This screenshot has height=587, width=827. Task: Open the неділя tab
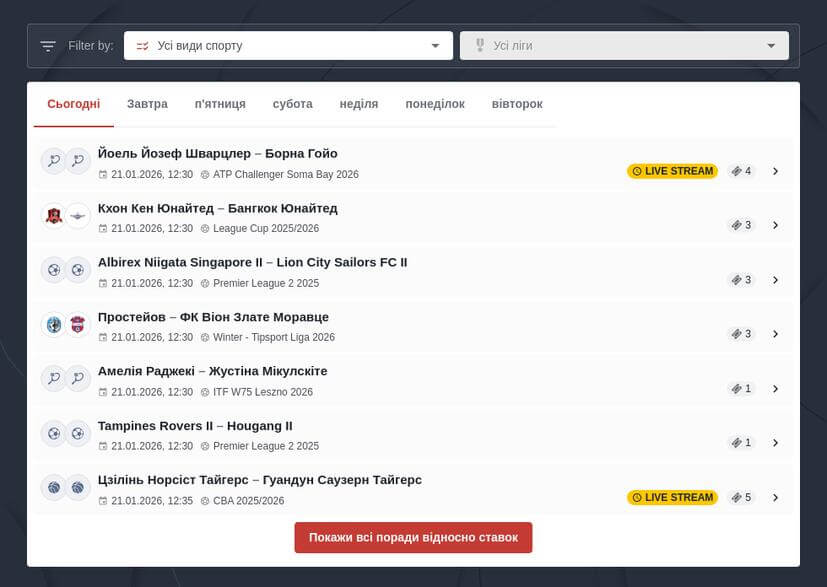point(359,104)
